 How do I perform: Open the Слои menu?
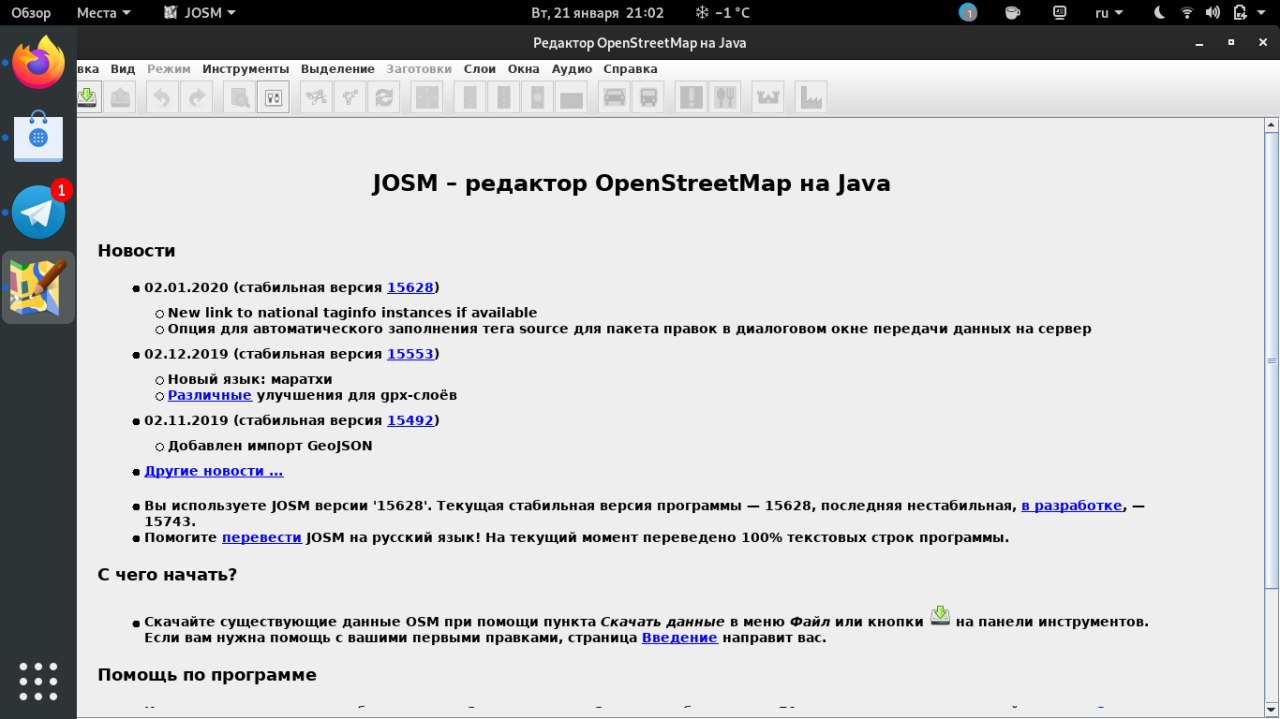click(x=480, y=69)
